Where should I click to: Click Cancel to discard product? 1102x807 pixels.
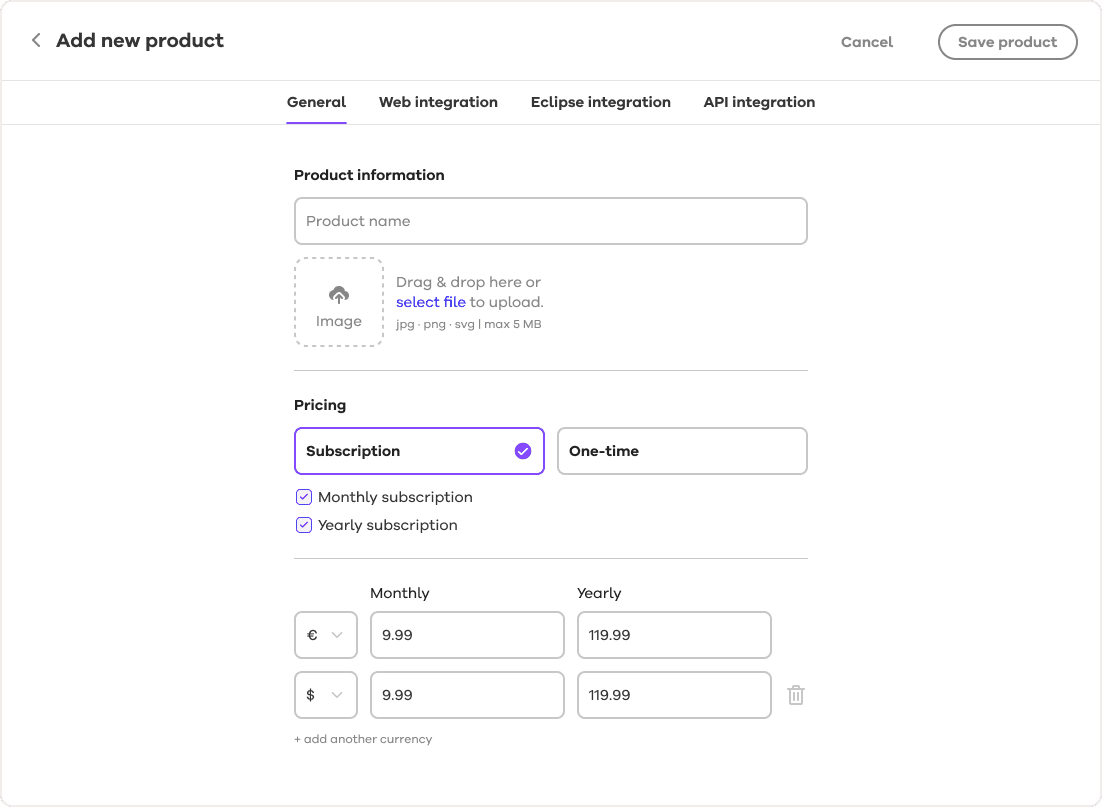click(x=867, y=42)
